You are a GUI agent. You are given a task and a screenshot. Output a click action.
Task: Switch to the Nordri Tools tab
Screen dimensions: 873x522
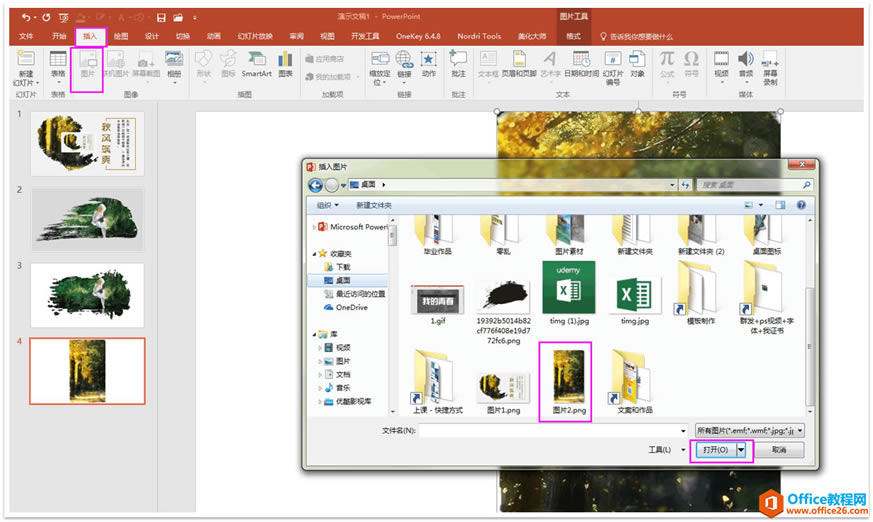point(479,36)
